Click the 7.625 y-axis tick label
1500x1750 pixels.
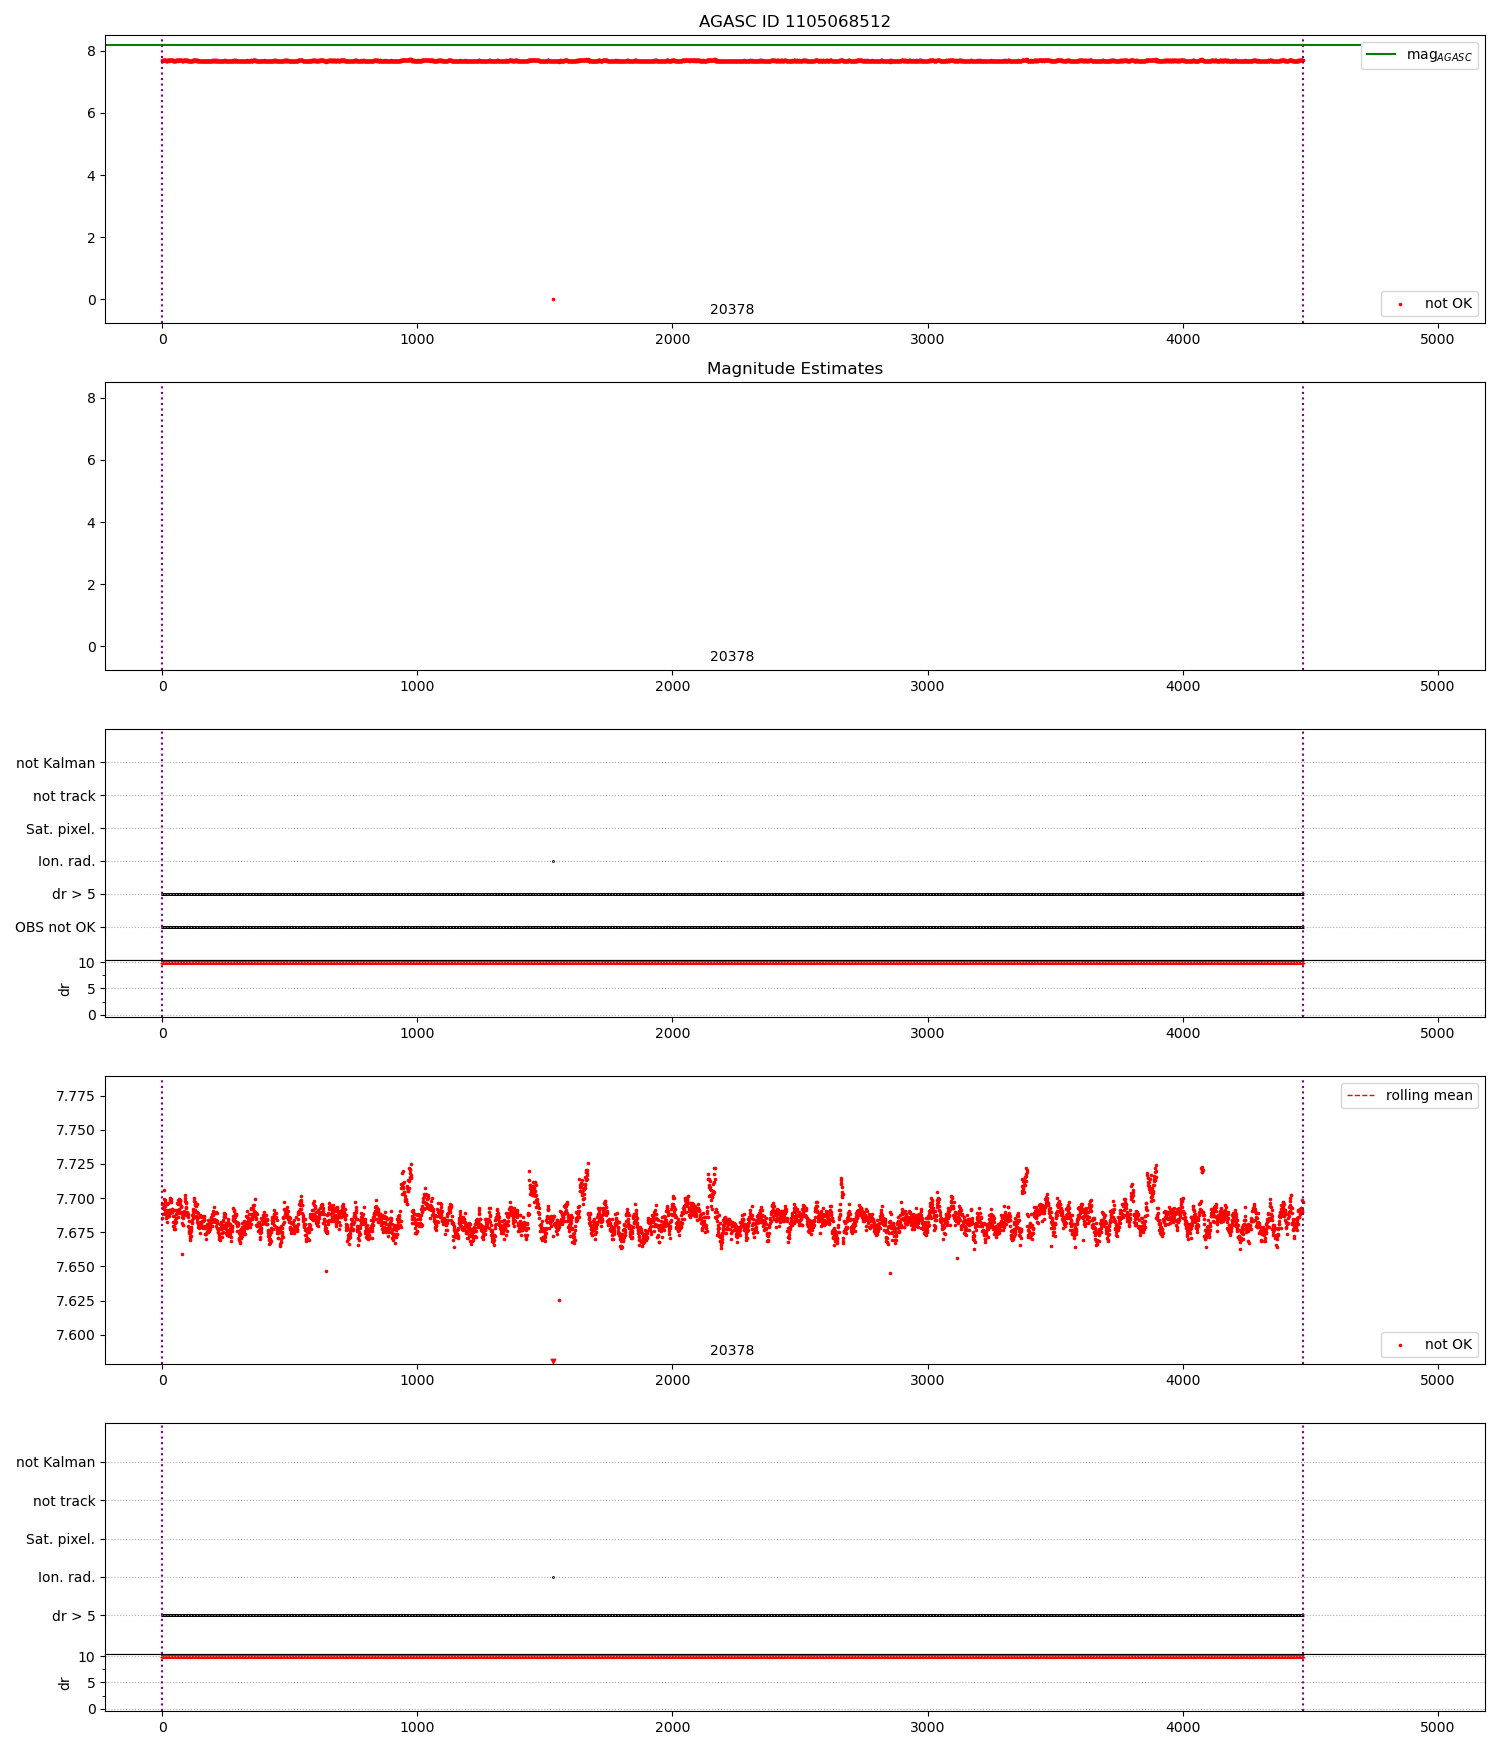pyautogui.click(x=75, y=1301)
